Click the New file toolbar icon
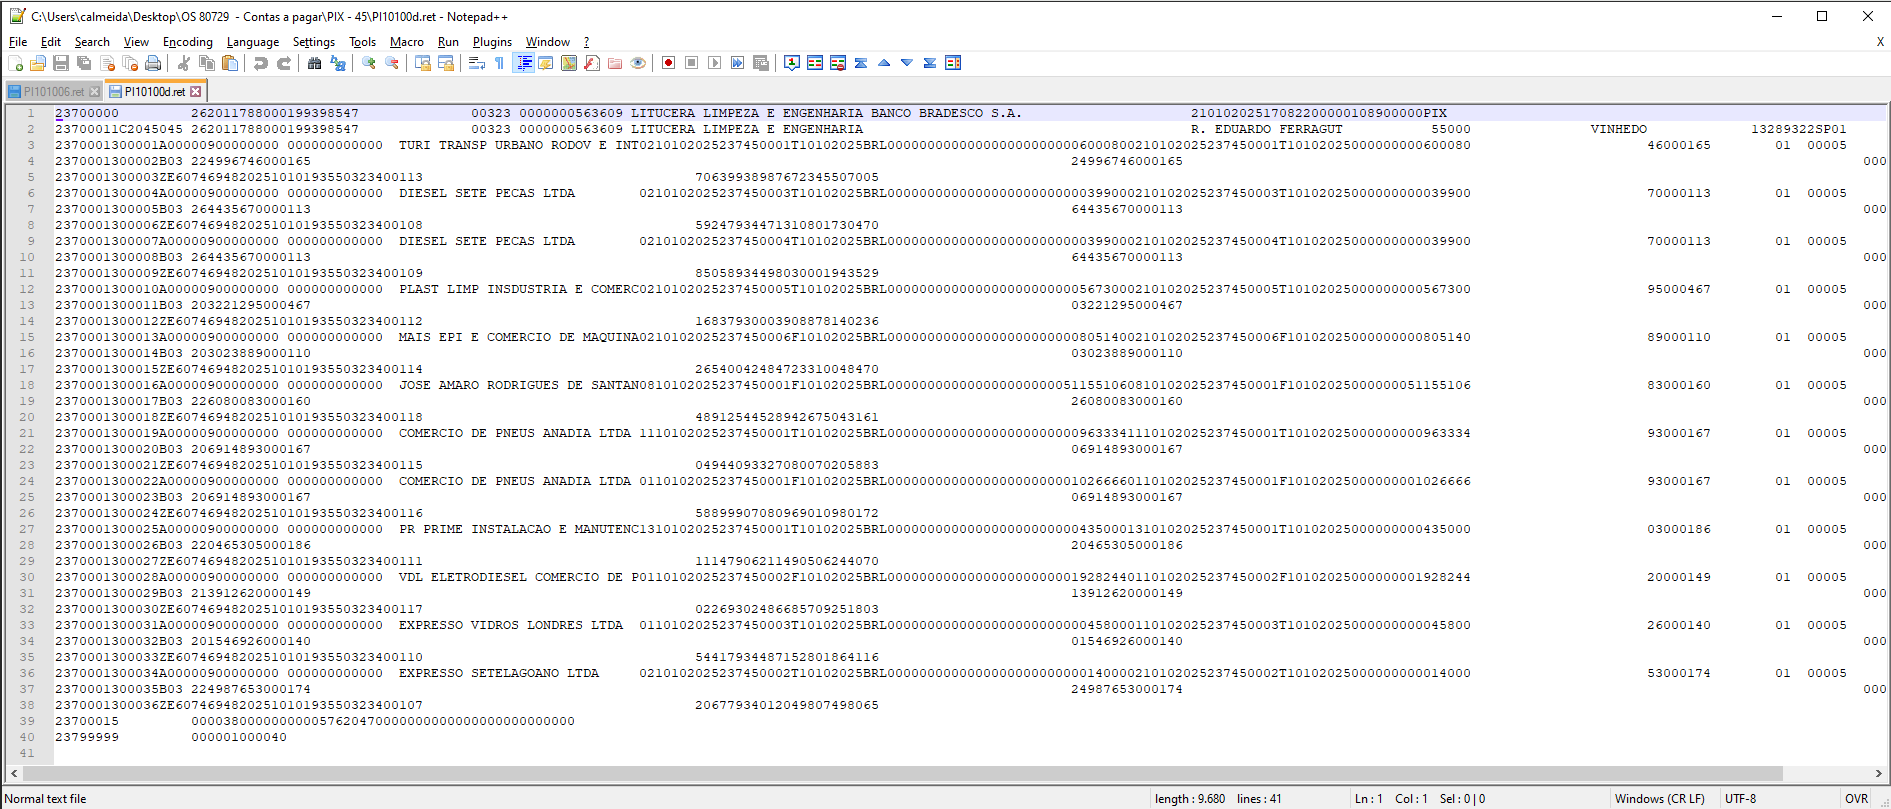 (x=15, y=63)
